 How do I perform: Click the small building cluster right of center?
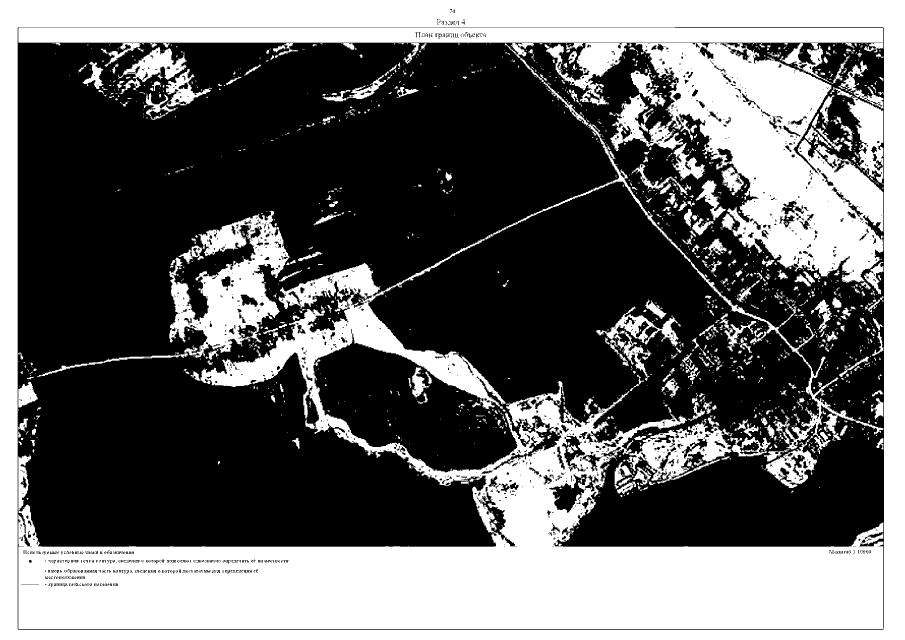(x=640, y=330)
